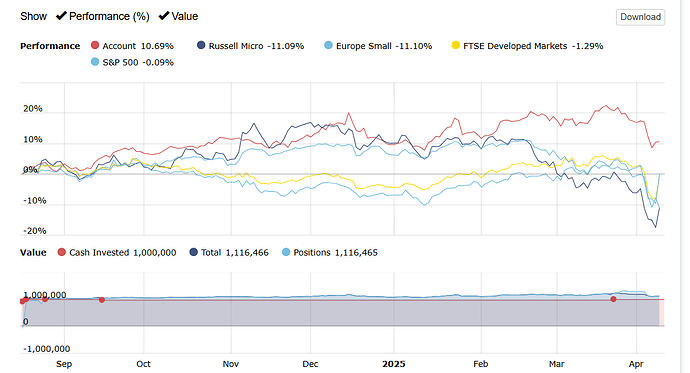Screen dimensions: 690x373
Task: Click the Europe Small -11.10% legend label
Action: (x=384, y=46)
